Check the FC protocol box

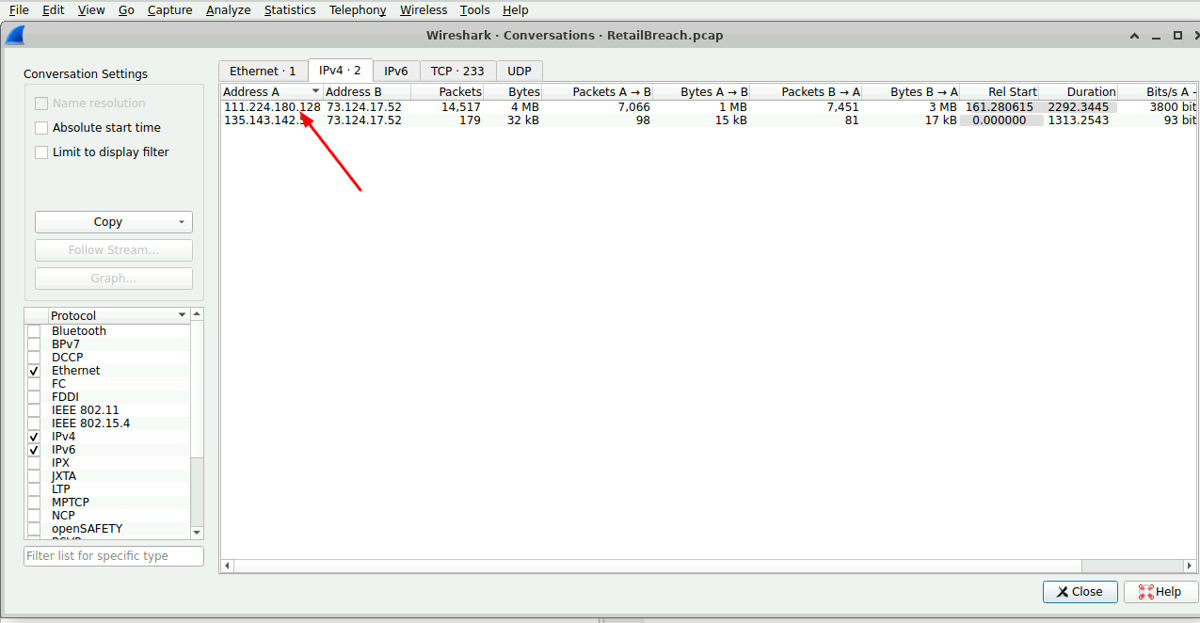[34, 384]
